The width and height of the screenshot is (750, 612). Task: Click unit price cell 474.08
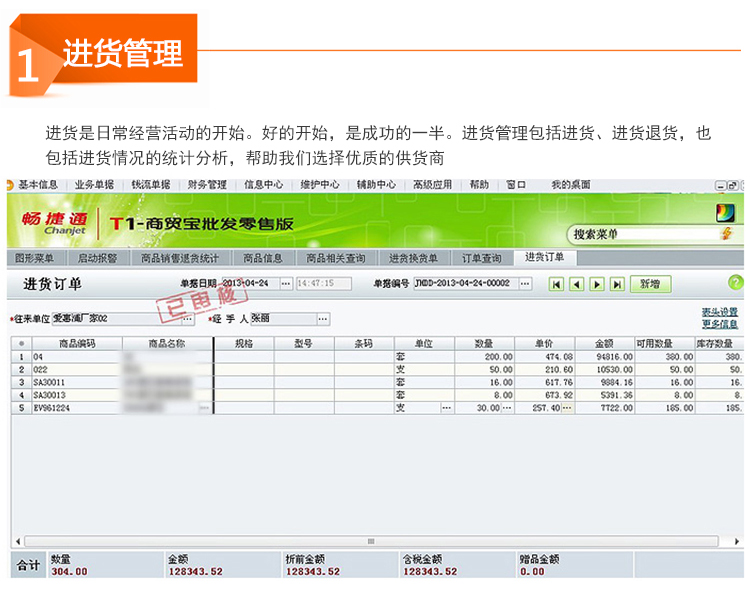pyautogui.click(x=544, y=357)
